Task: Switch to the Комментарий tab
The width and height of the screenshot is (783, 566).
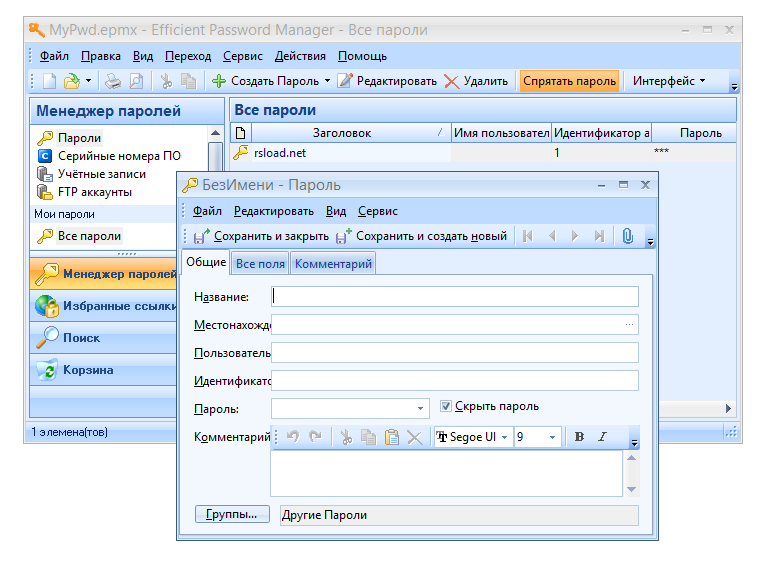Action: tap(333, 264)
